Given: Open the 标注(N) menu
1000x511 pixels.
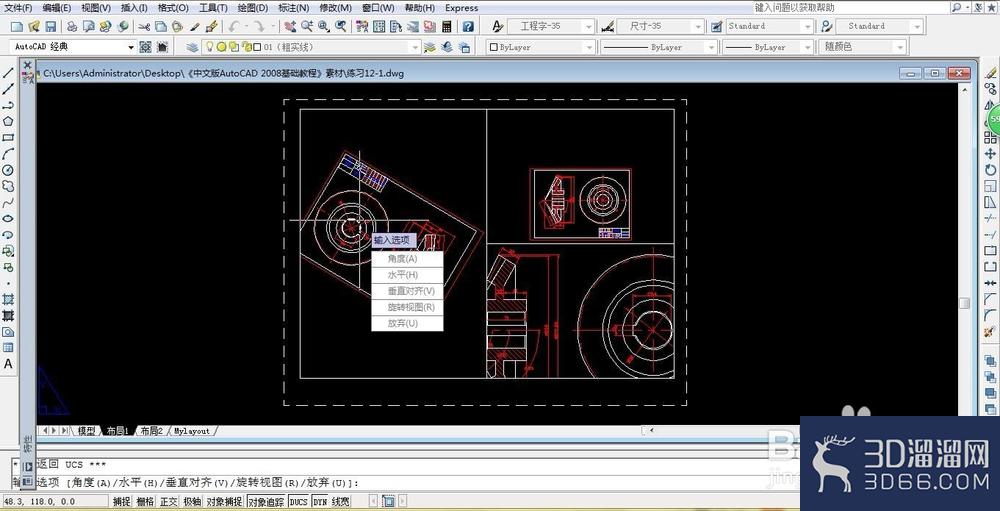Looking at the screenshot, I should pos(294,8).
